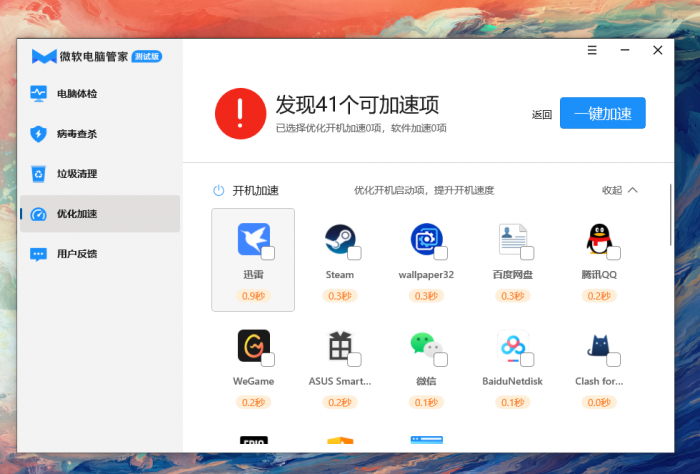Click the 0.1秒 badge under BaiduNetdisk

pos(512,403)
